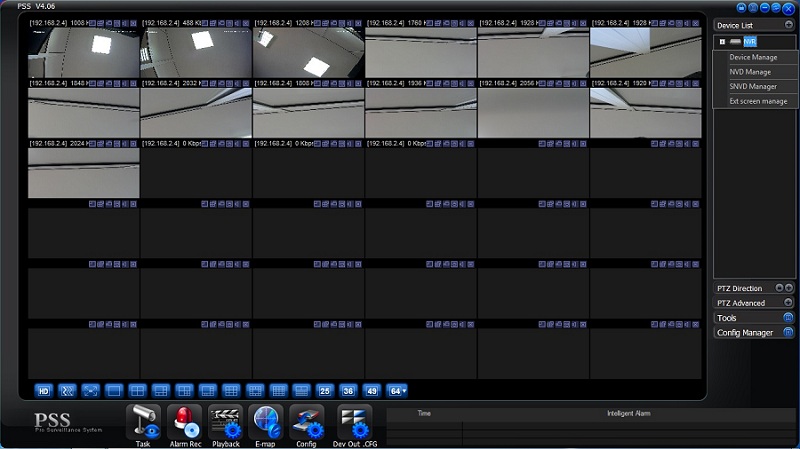Select the camera feed labeled 1208
The width and height of the screenshot is (800, 449).
(309, 53)
